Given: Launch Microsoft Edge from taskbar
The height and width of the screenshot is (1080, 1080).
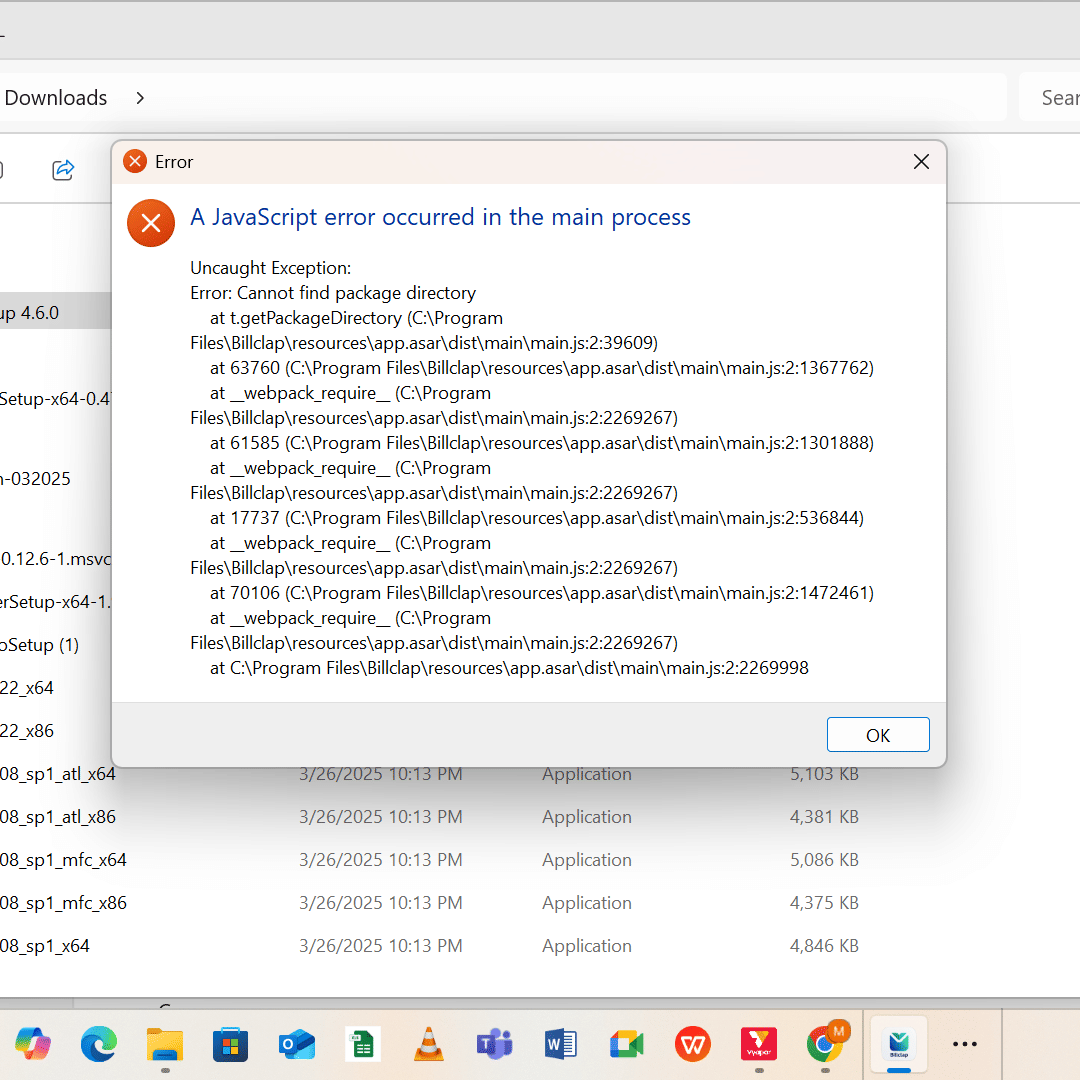Looking at the screenshot, I should pos(98,1043).
